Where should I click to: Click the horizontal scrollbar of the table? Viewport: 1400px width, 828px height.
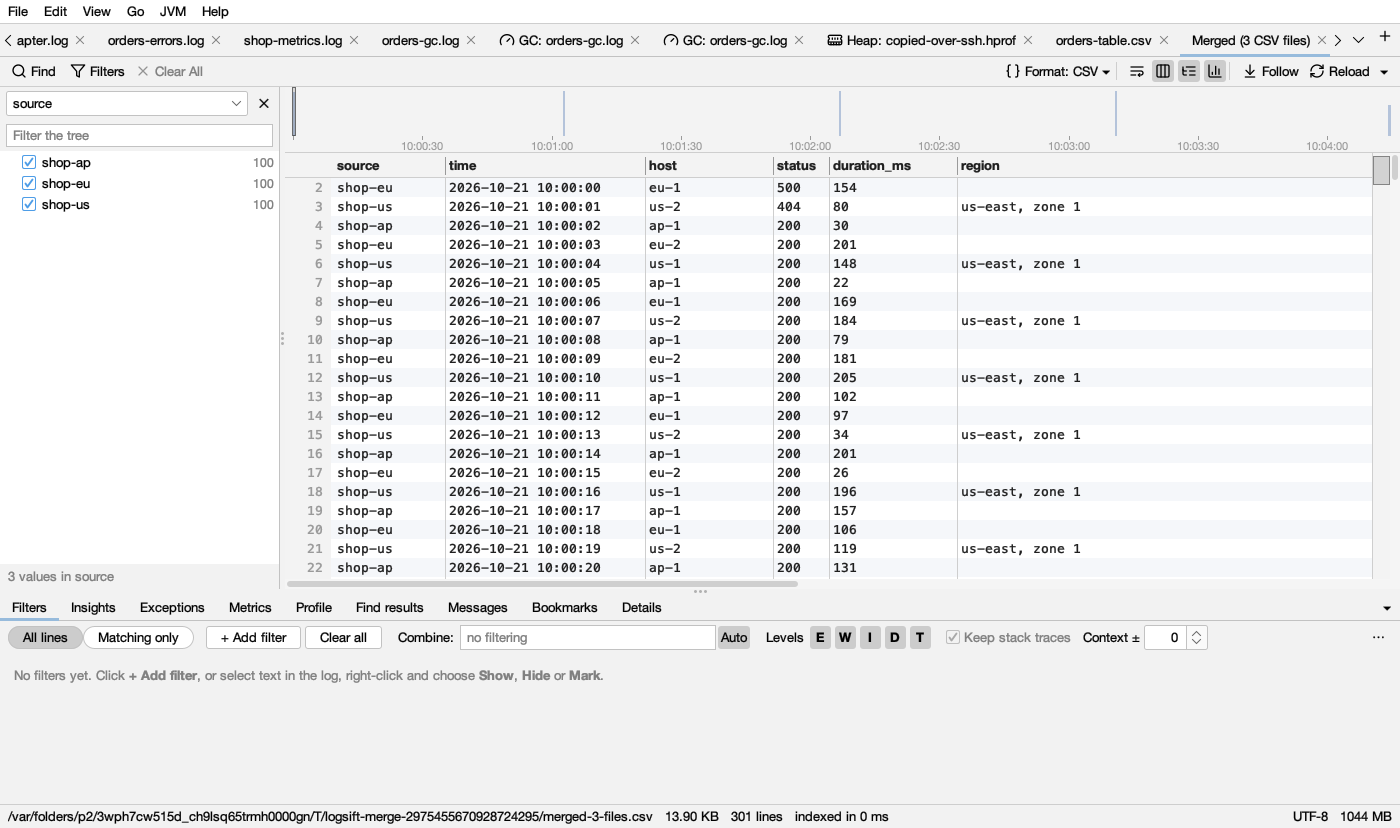[x=542, y=583]
